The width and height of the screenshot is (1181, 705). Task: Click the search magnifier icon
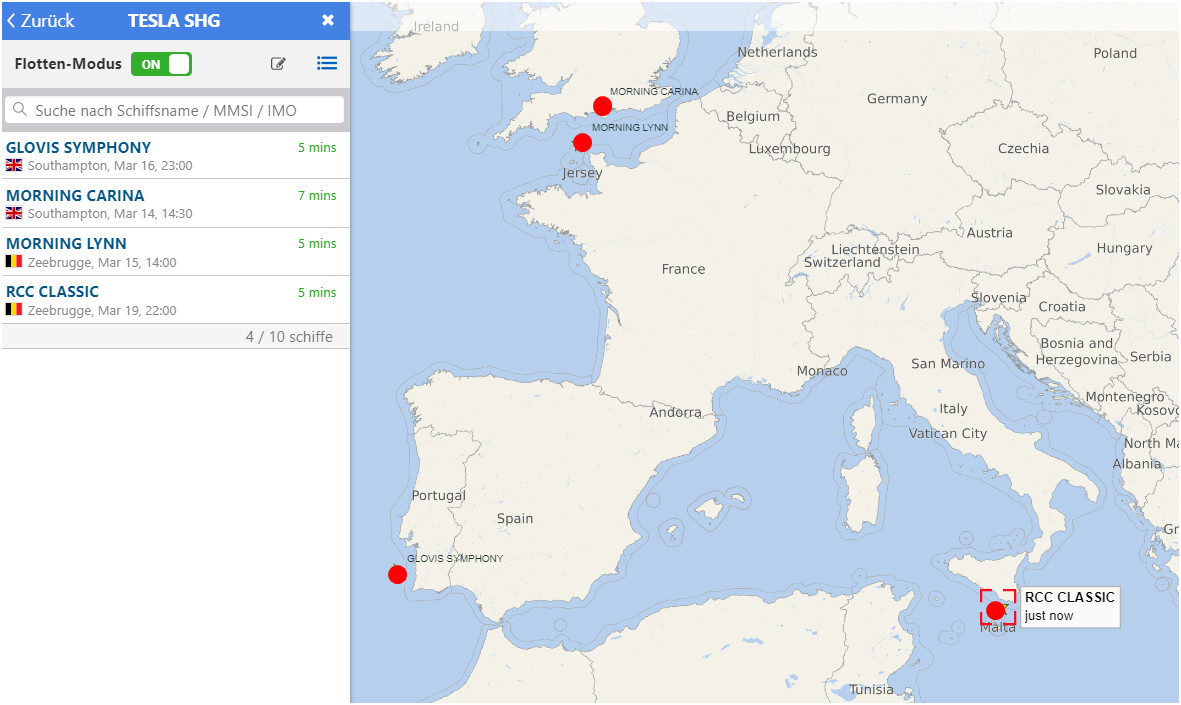point(20,109)
